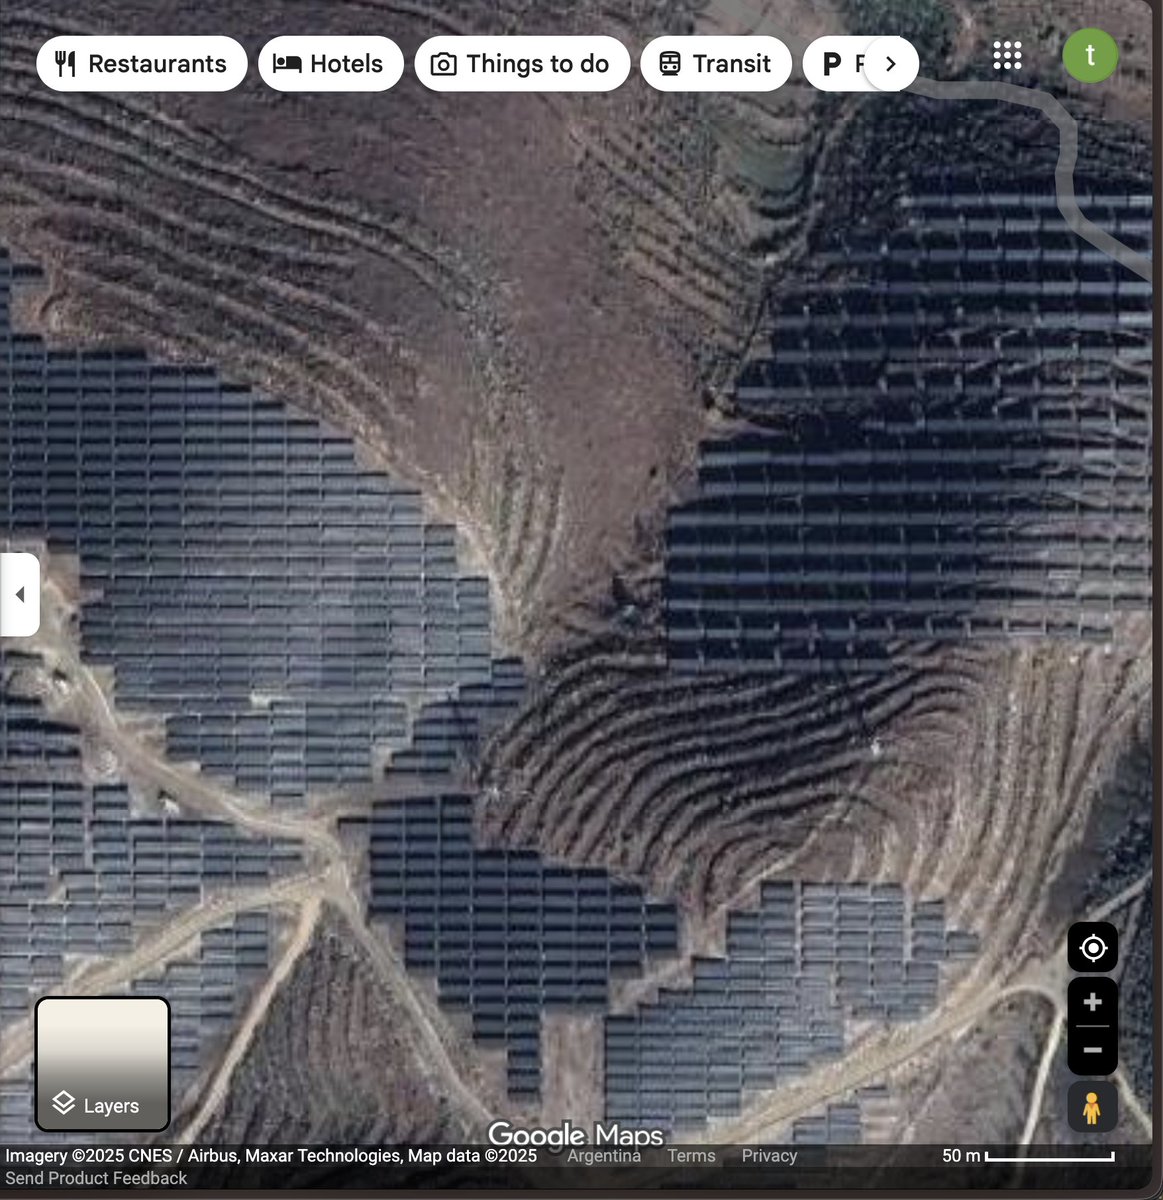This screenshot has height=1200, width=1163.
Task: Open the Layers map type switcher
Action: click(x=103, y=1064)
